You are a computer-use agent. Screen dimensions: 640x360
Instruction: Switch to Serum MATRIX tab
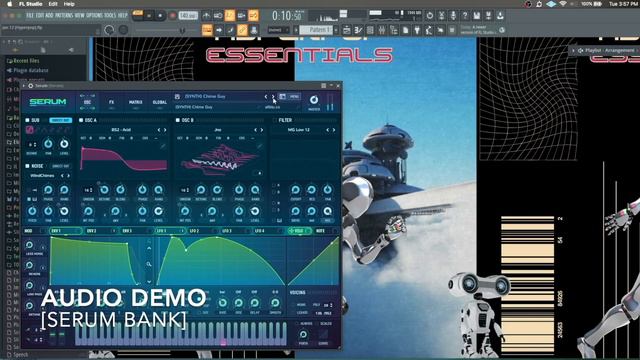click(136, 102)
